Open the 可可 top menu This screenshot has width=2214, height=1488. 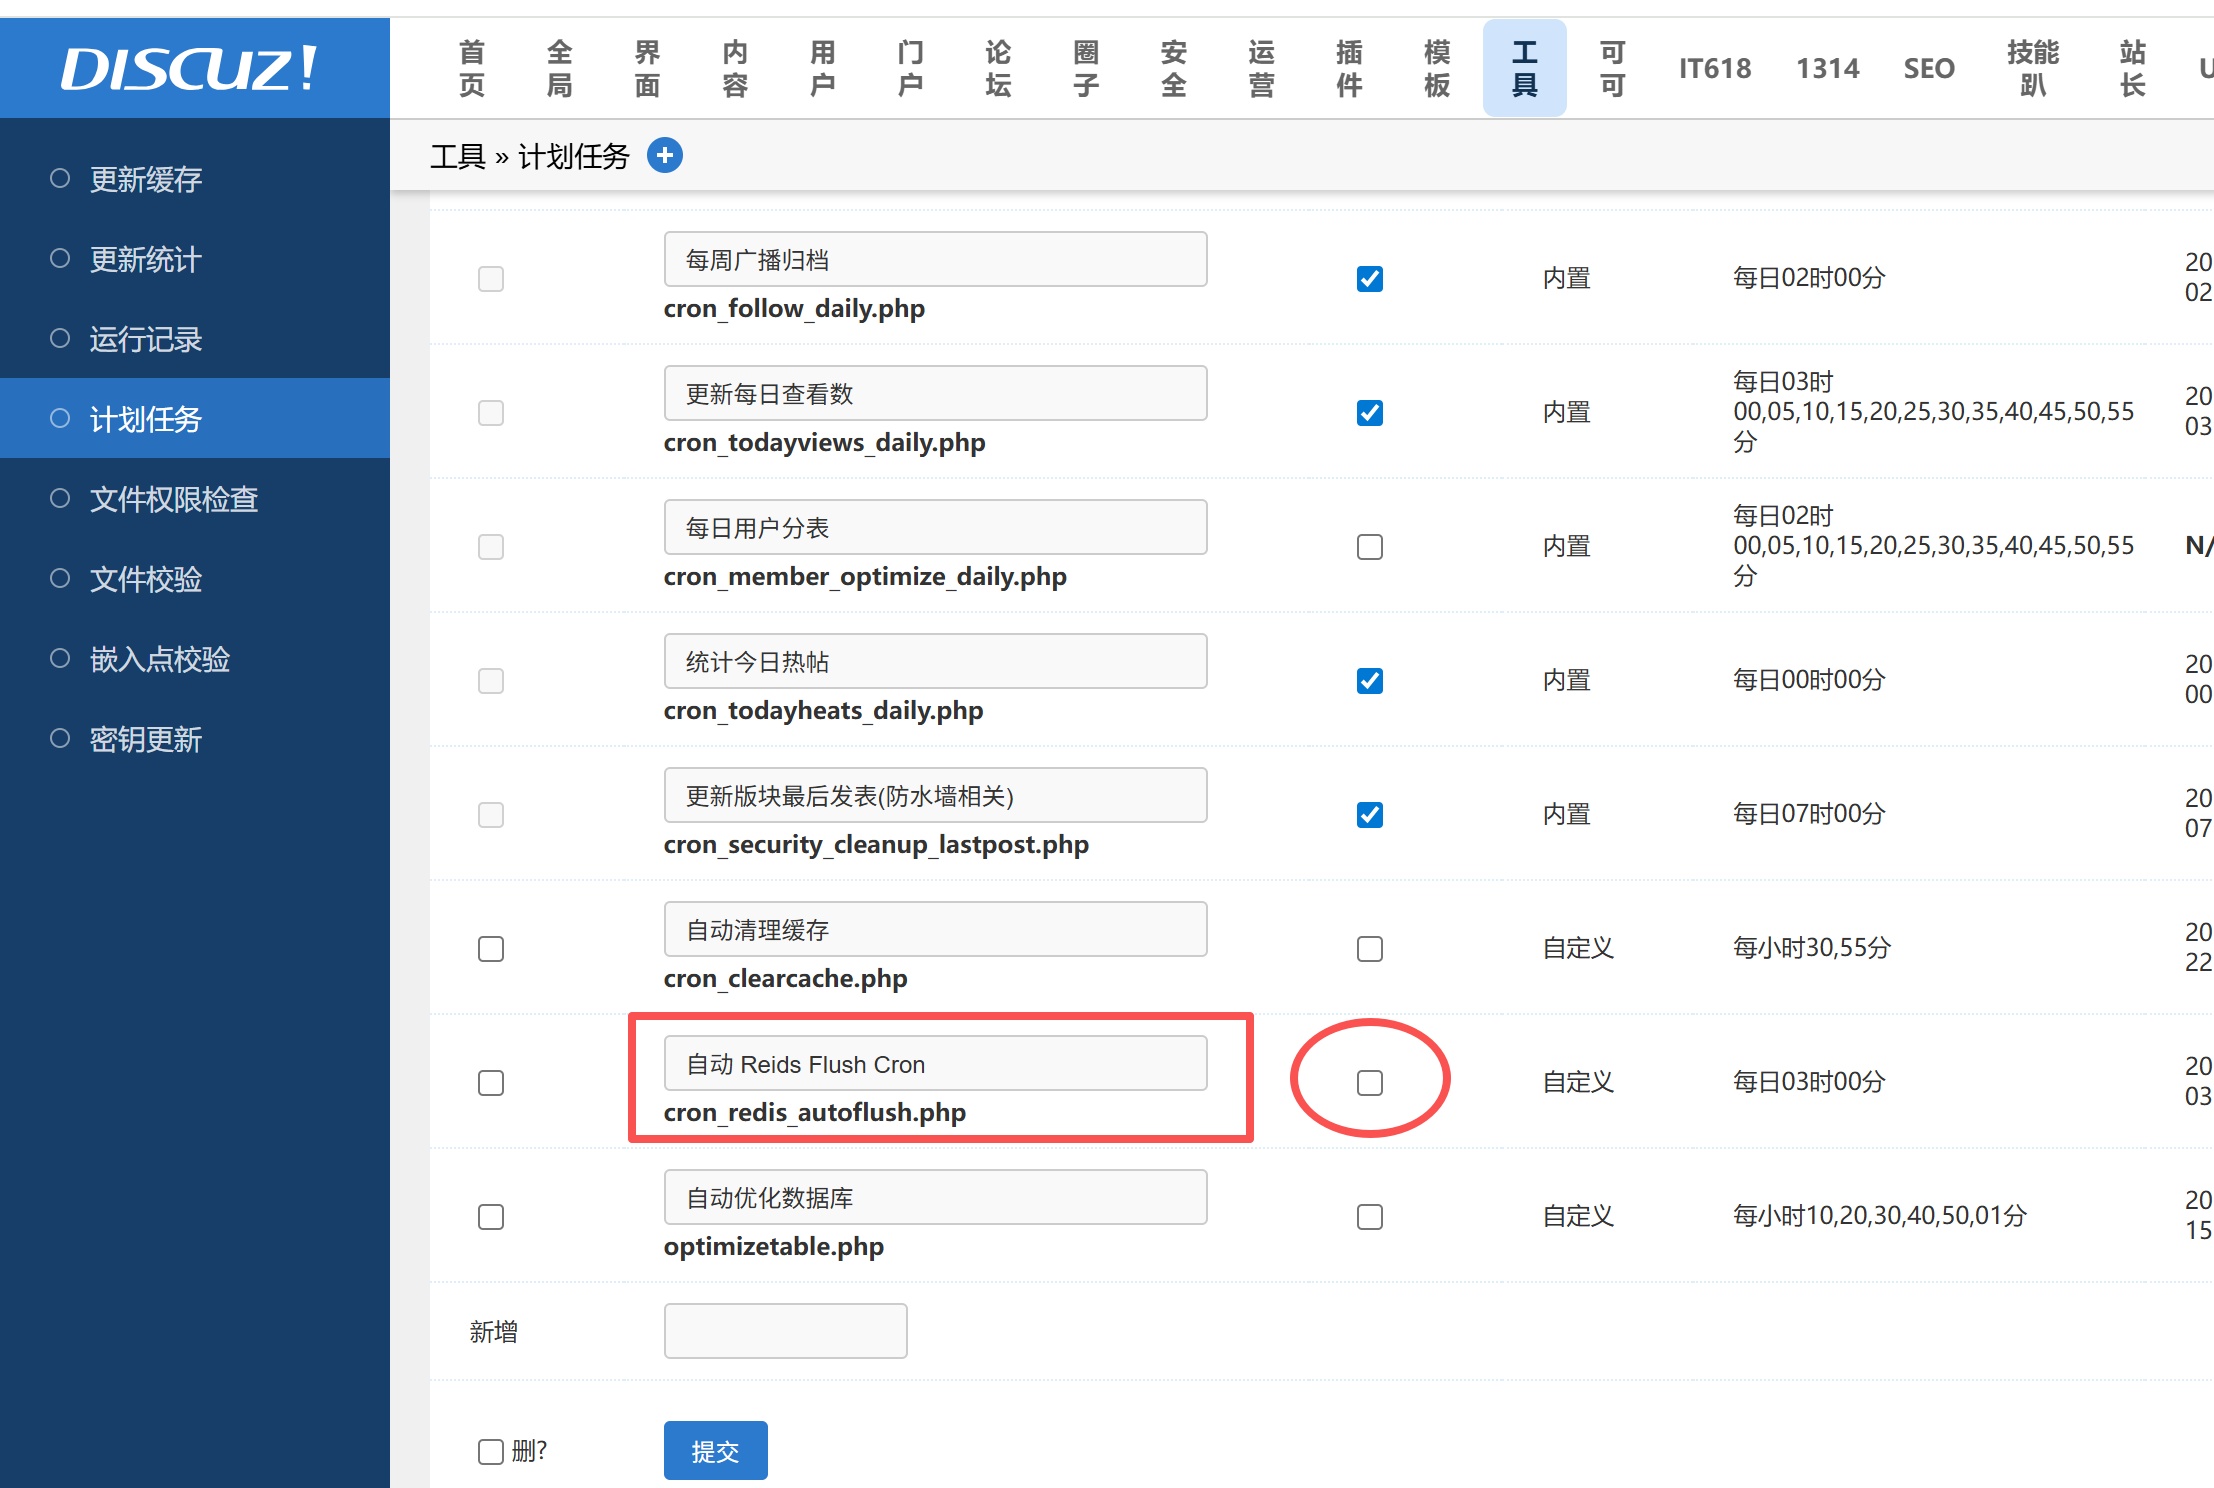(x=1613, y=68)
